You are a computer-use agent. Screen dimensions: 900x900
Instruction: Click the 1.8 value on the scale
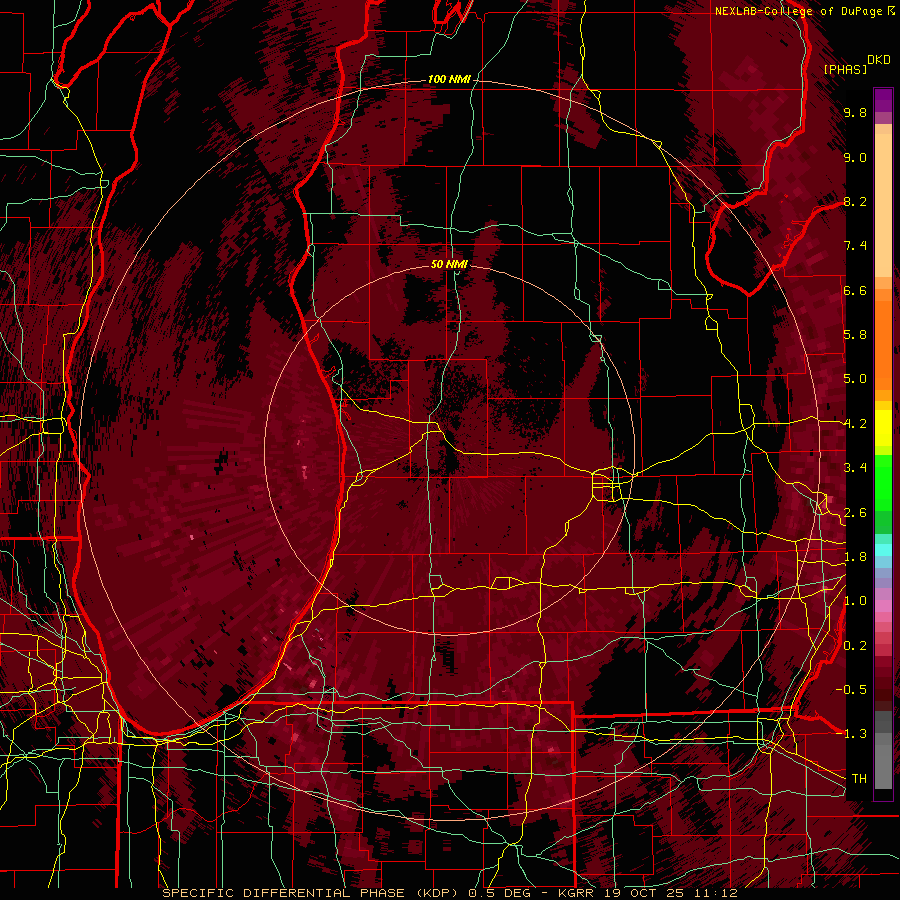[x=855, y=557]
